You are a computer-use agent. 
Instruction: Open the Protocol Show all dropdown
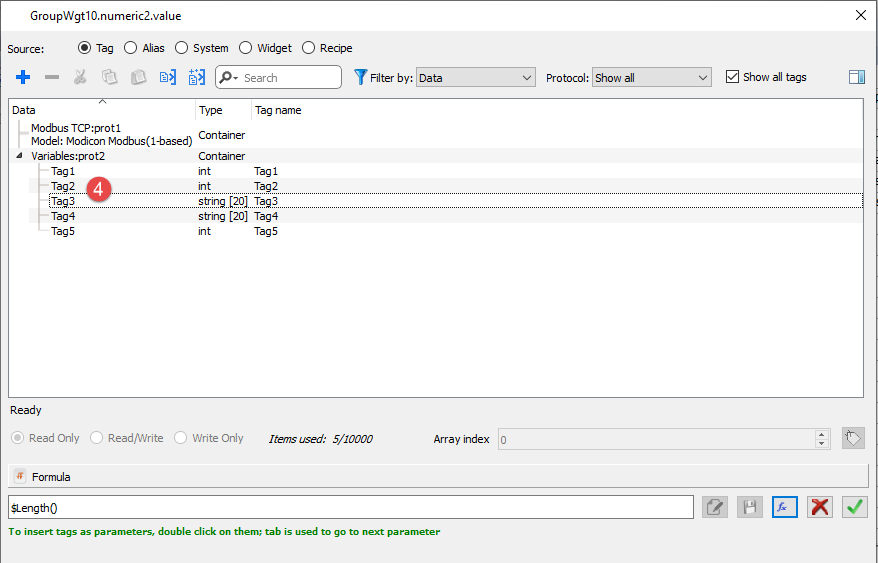651,77
